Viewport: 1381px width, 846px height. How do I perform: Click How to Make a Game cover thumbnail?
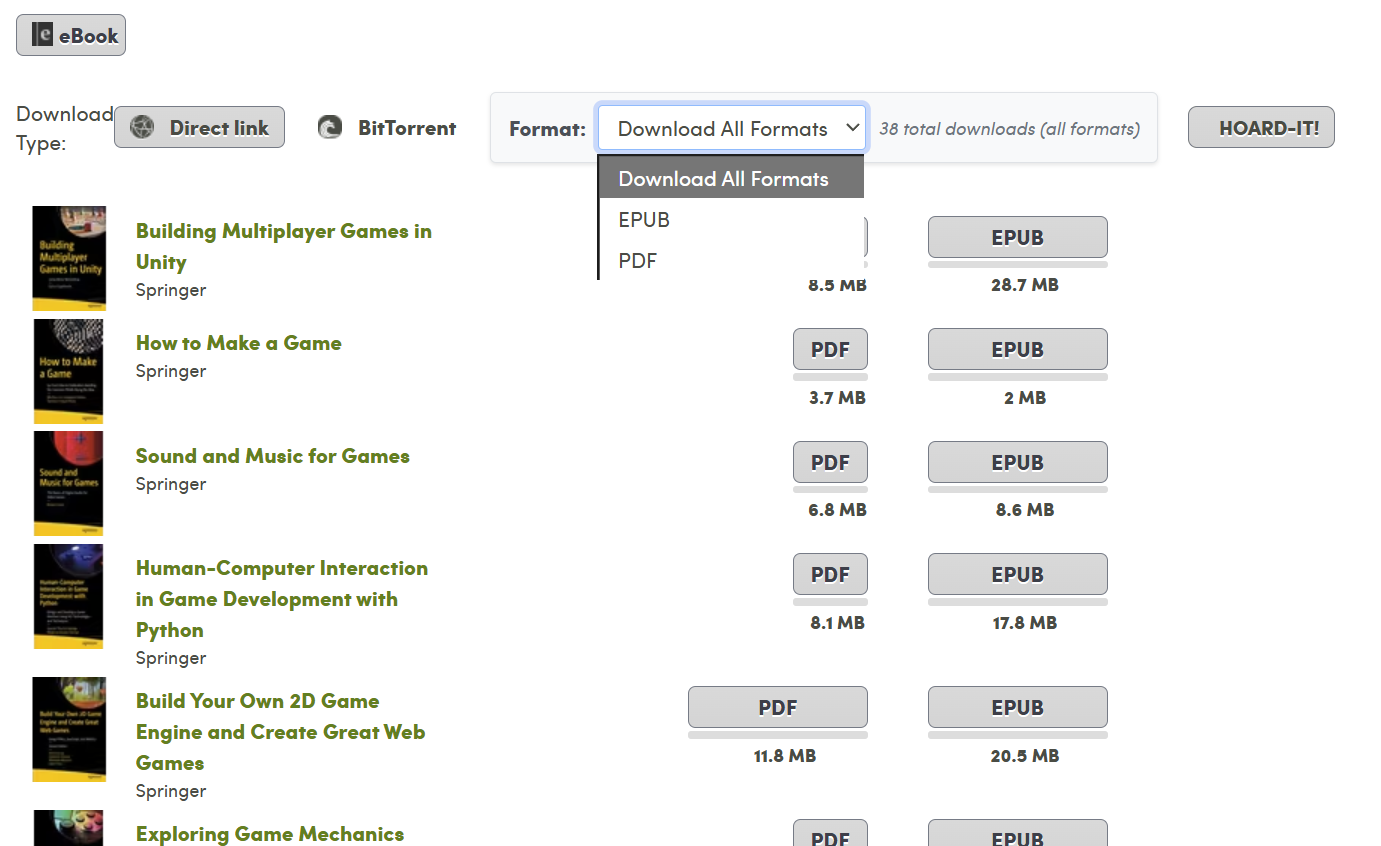[69, 371]
